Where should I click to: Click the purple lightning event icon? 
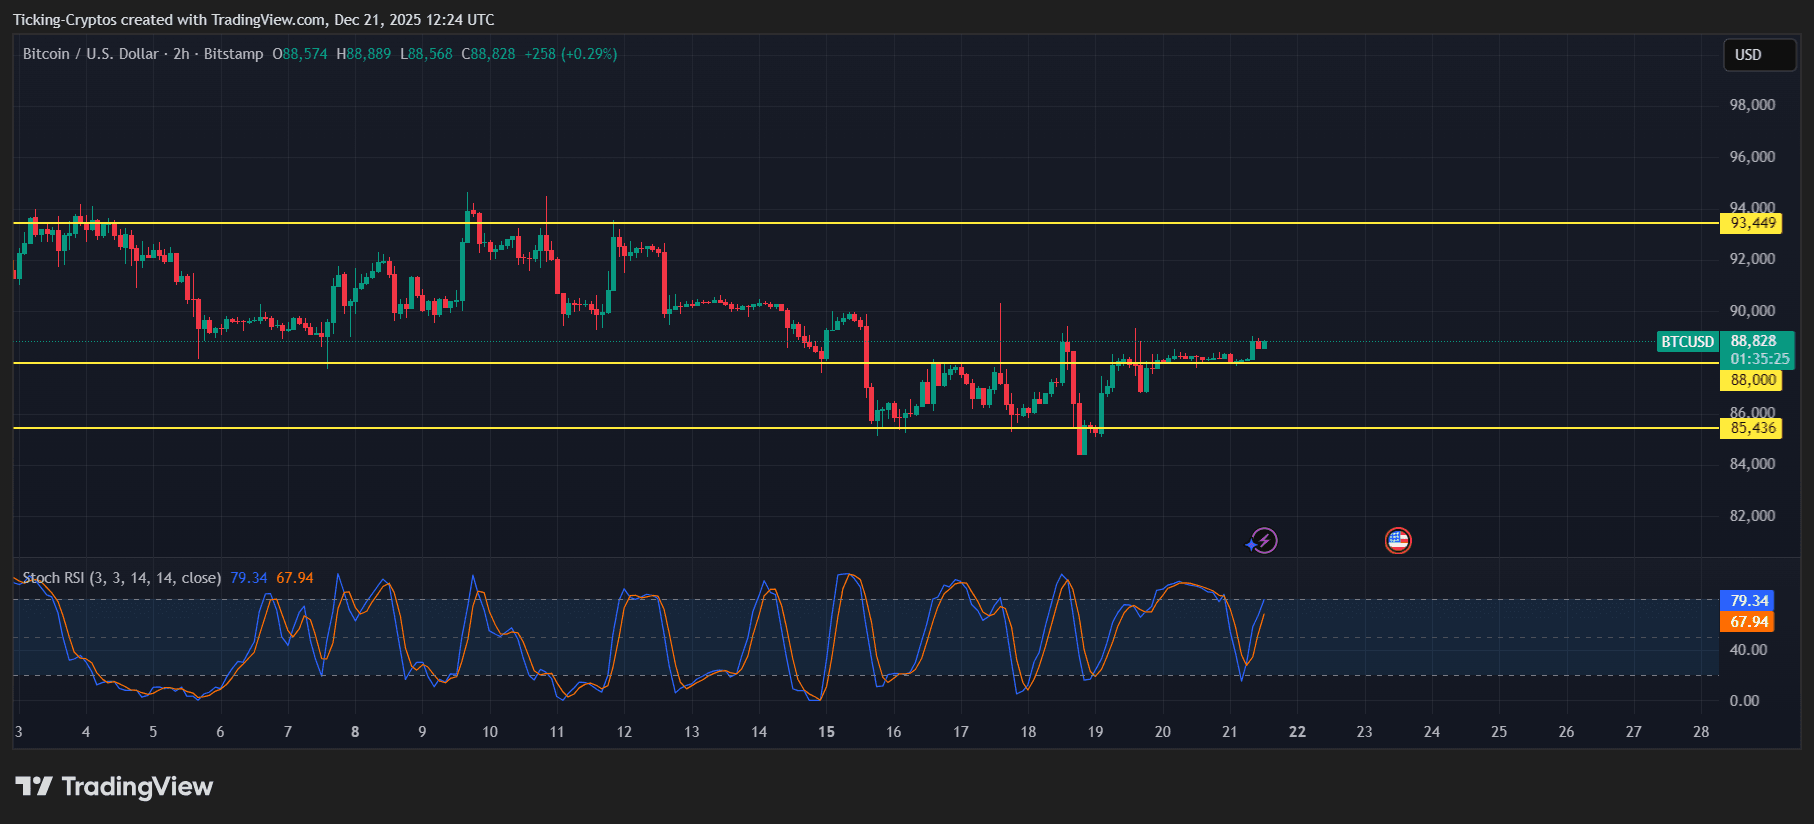[1263, 541]
